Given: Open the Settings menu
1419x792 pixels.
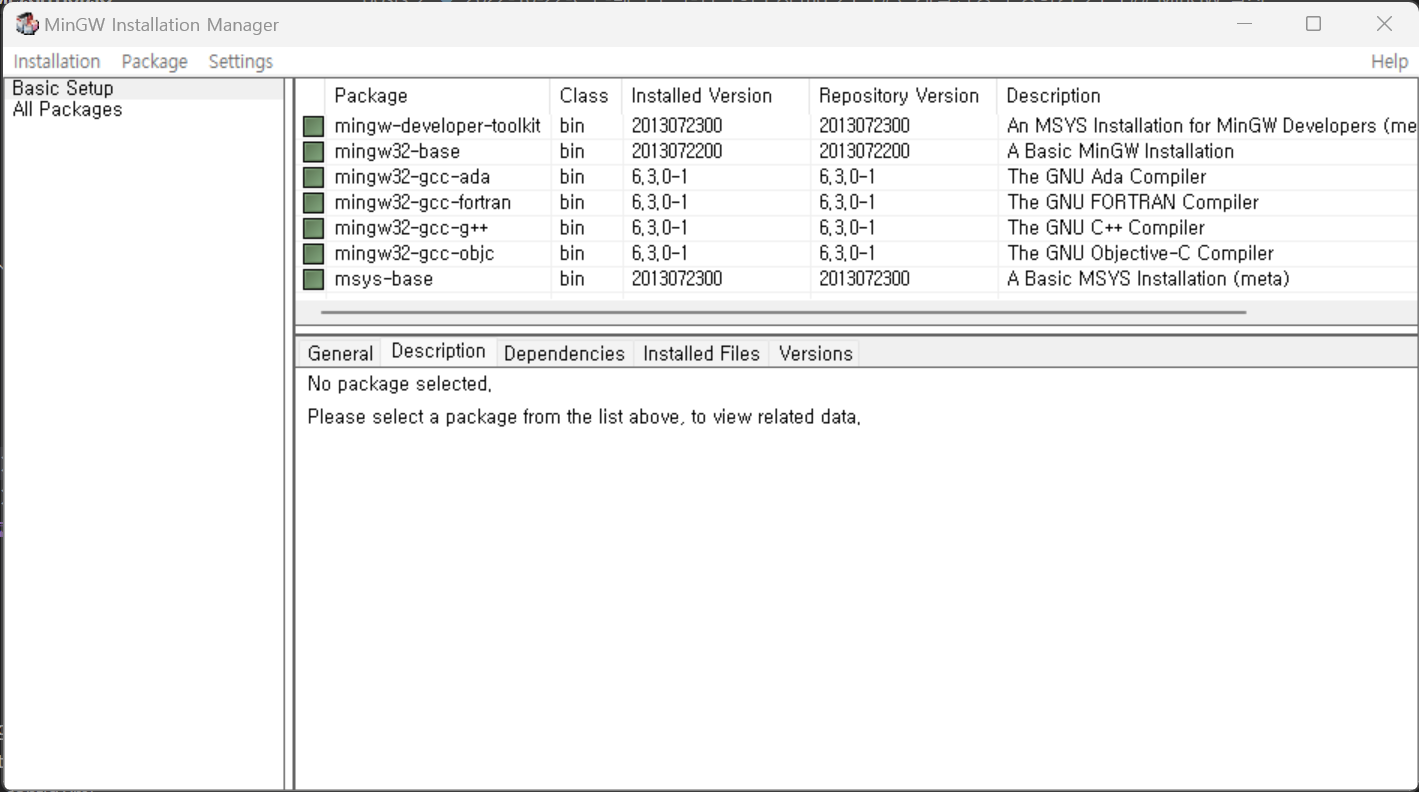Looking at the screenshot, I should [x=240, y=61].
